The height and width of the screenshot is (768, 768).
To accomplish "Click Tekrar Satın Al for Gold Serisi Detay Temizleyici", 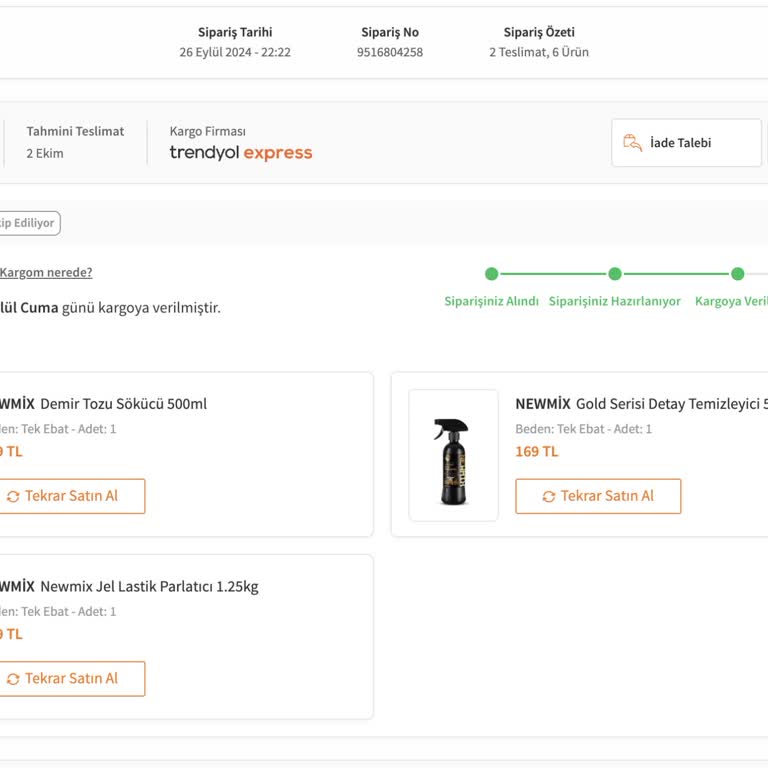I will pyautogui.click(x=598, y=496).
